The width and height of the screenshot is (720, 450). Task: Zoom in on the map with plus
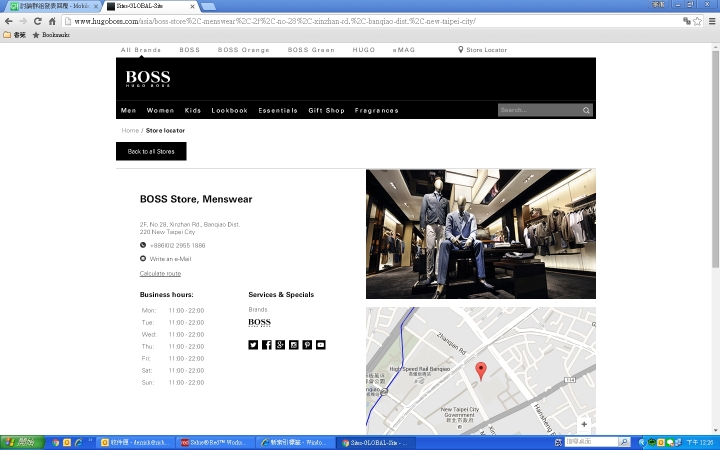coord(584,424)
